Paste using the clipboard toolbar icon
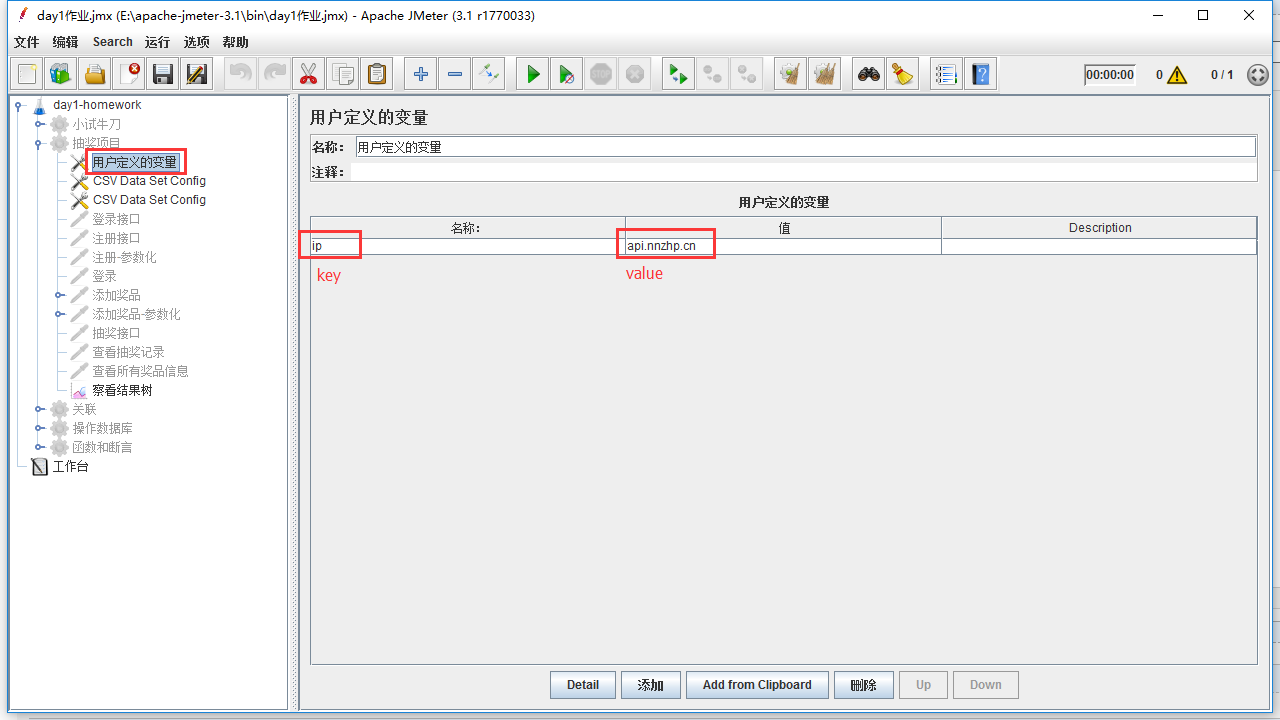1280x720 pixels. click(376, 74)
